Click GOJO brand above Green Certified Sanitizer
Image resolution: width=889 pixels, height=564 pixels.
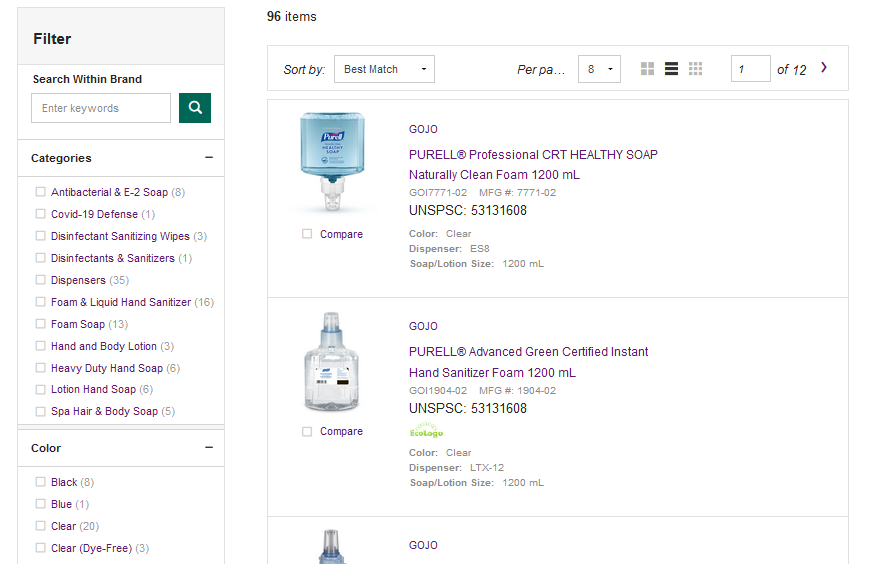tap(423, 326)
